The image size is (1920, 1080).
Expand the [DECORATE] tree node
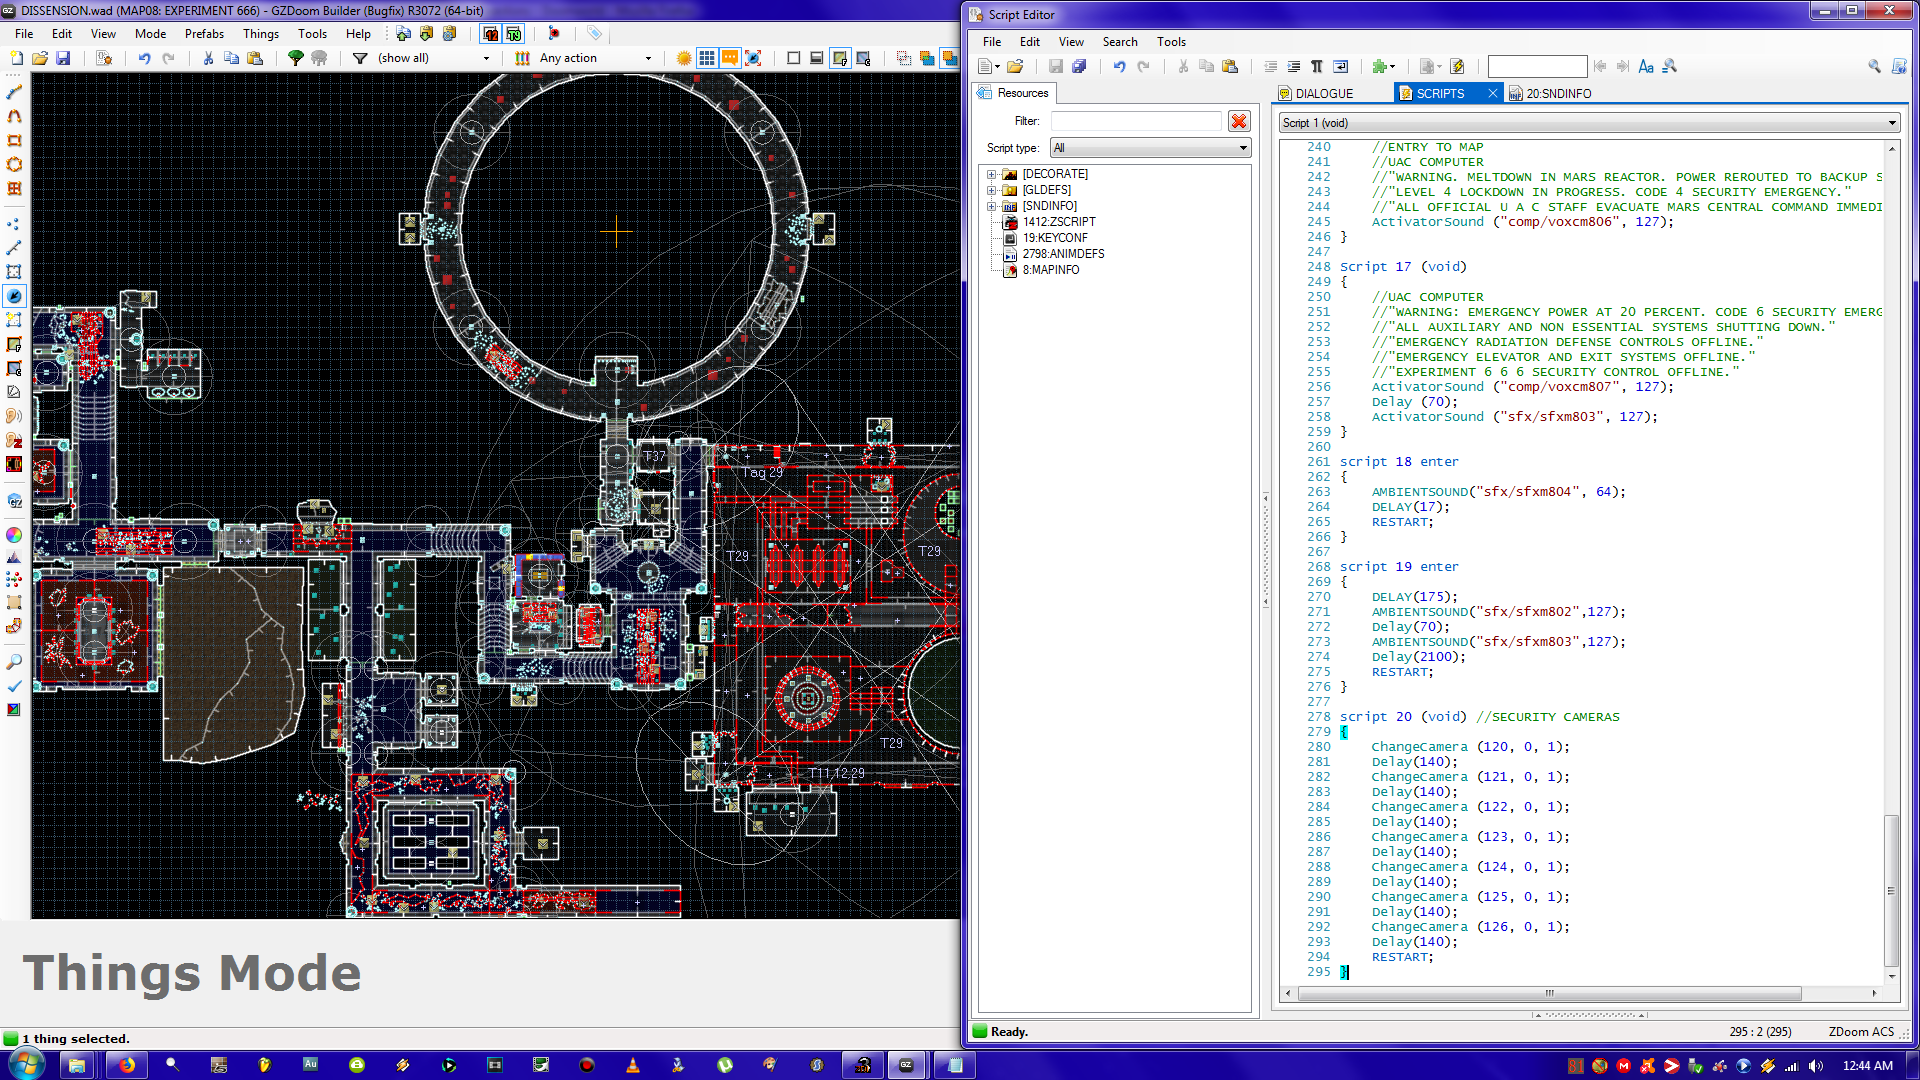point(991,174)
